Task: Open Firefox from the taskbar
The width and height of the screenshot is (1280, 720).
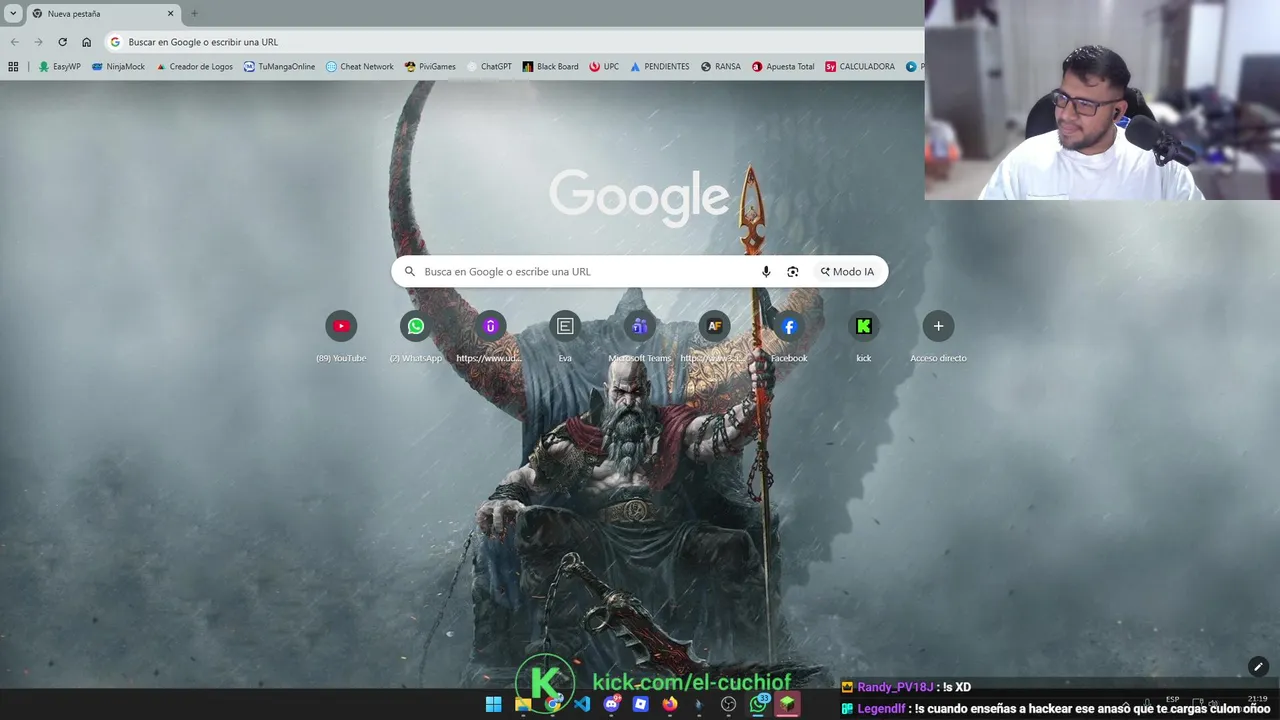Action: pos(670,704)
